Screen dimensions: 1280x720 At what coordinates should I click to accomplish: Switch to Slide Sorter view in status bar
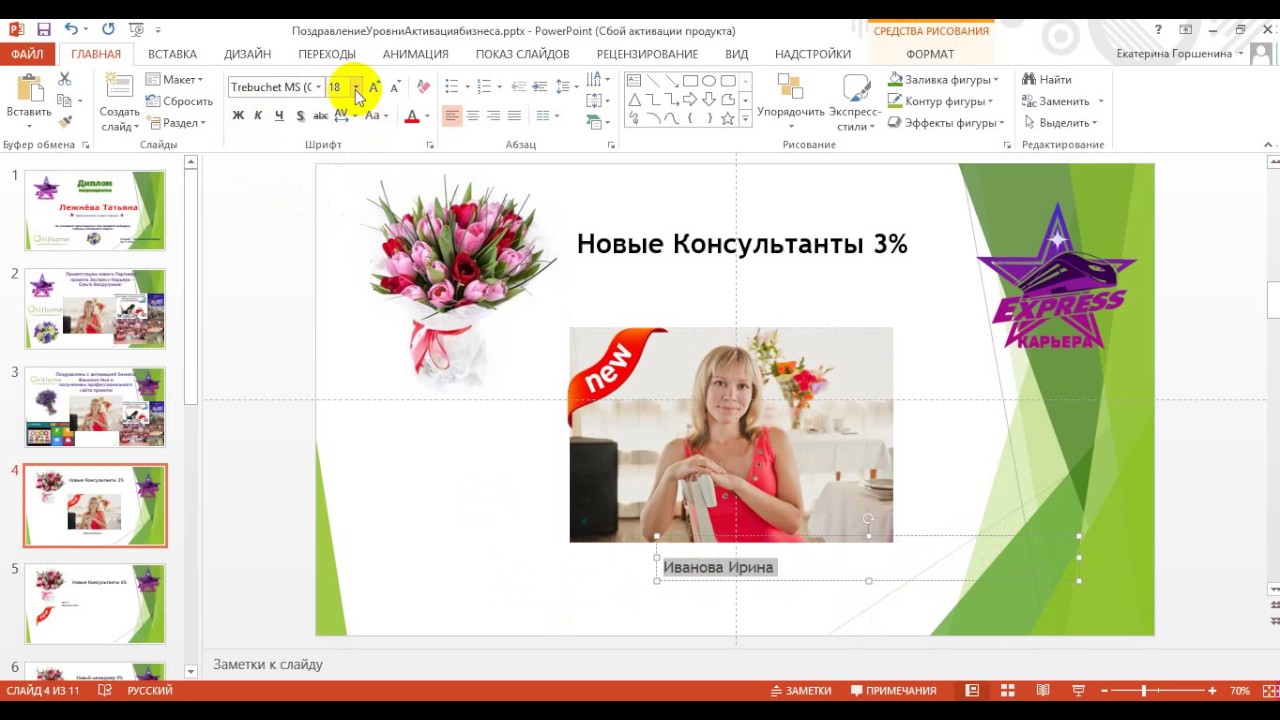1007,691
